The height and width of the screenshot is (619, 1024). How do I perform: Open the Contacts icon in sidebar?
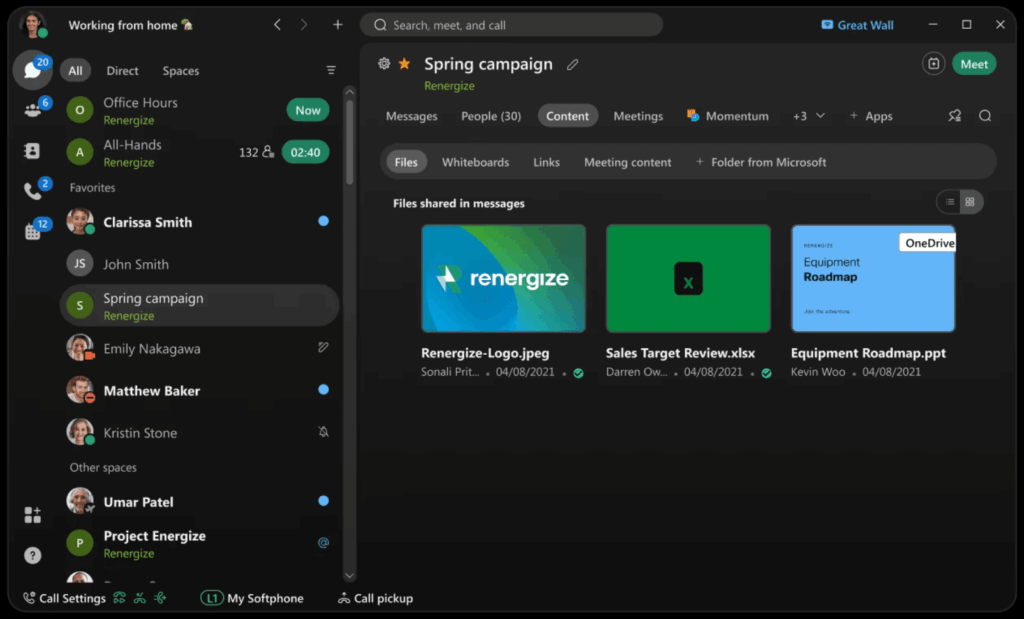[x=32, y=151]
